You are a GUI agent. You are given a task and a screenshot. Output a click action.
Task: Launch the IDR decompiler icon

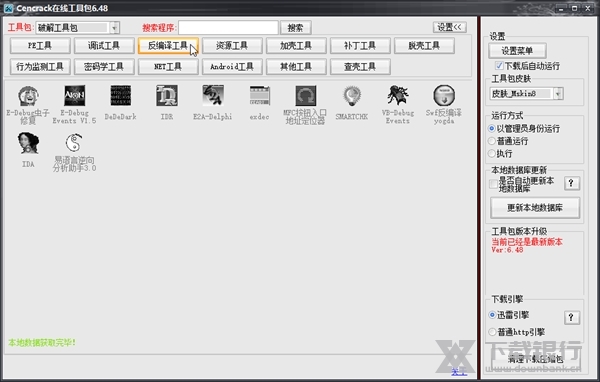tap(167, 96)
